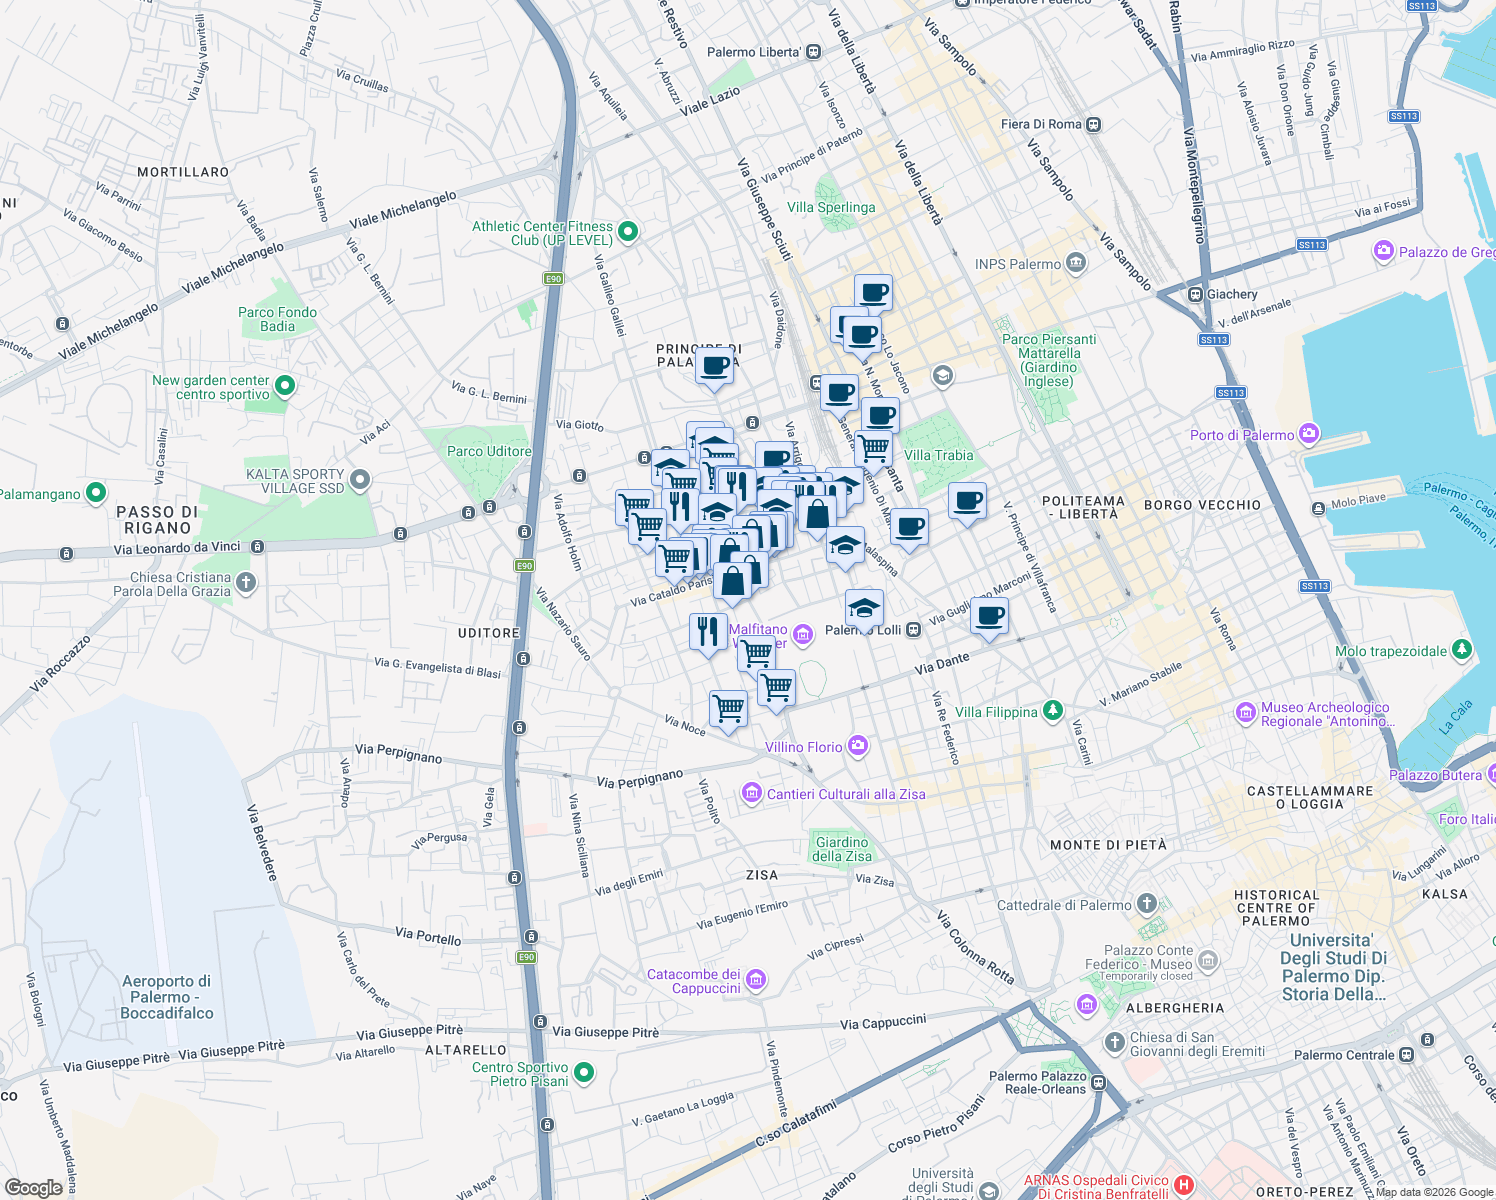Select the Villino Florio attraction pin

pyautogui.click(x=857, y=745)
